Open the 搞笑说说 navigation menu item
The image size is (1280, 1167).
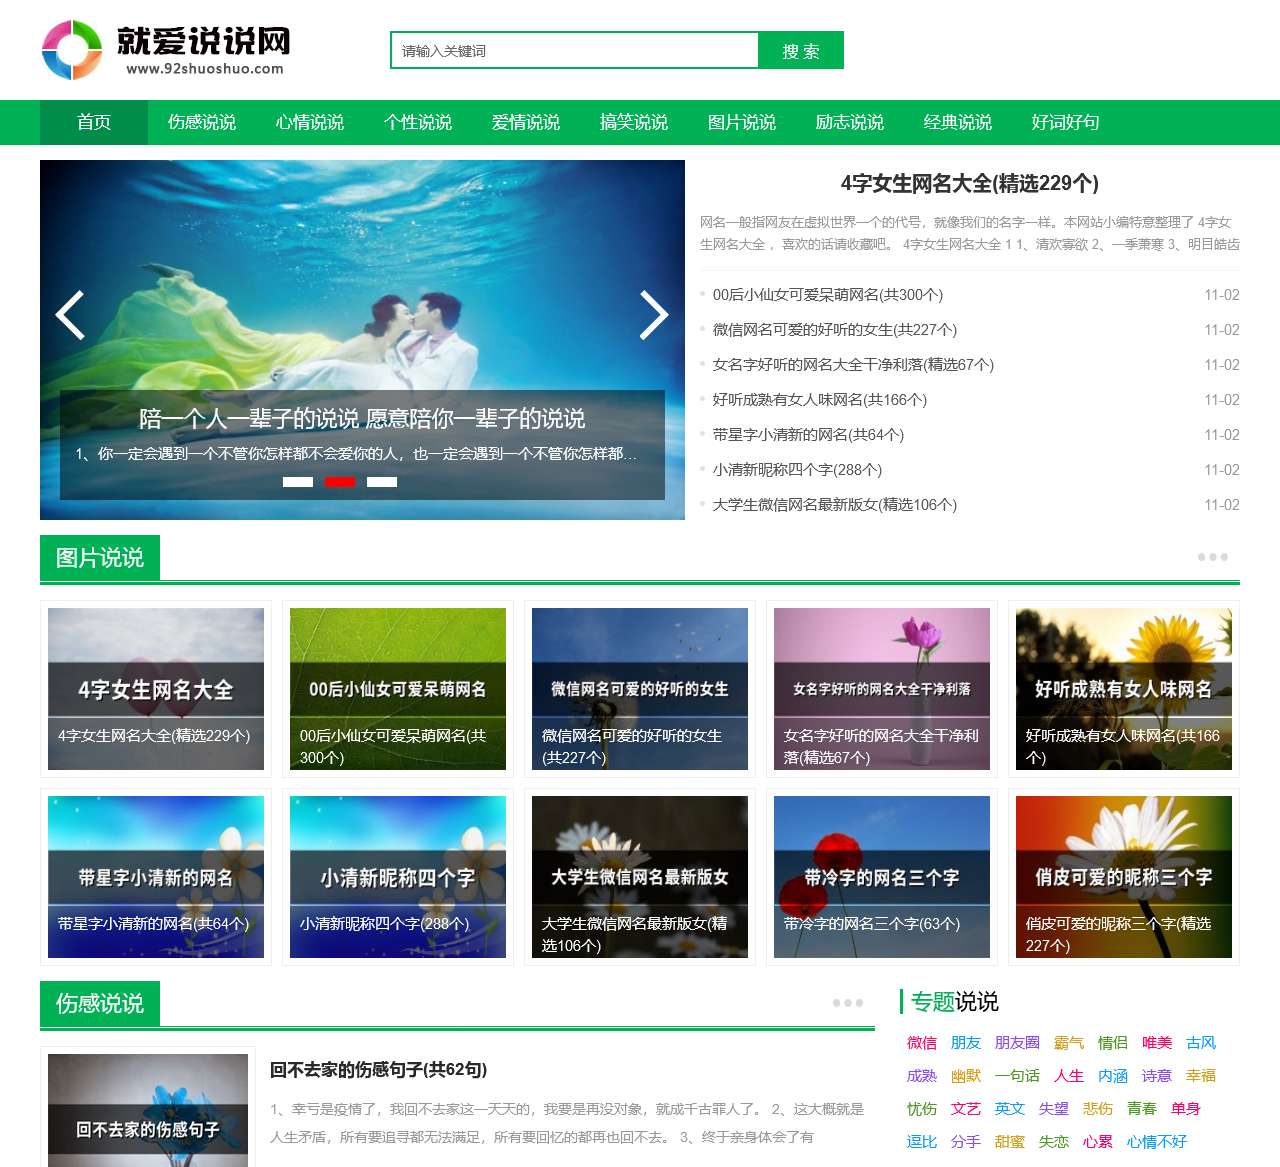[x=634, y=122]
